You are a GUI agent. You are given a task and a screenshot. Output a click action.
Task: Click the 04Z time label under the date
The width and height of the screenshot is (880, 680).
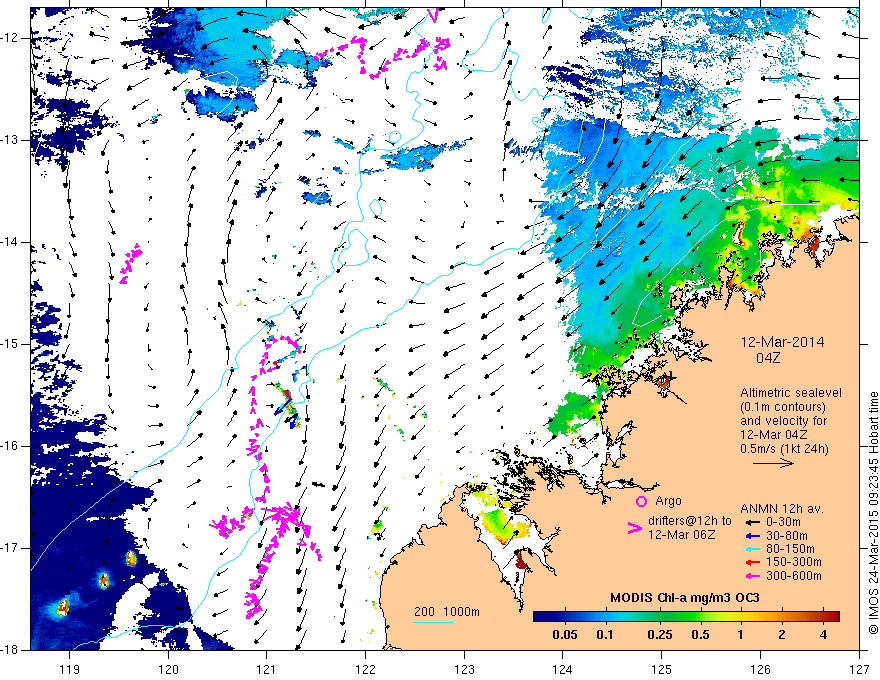(768, 358)
